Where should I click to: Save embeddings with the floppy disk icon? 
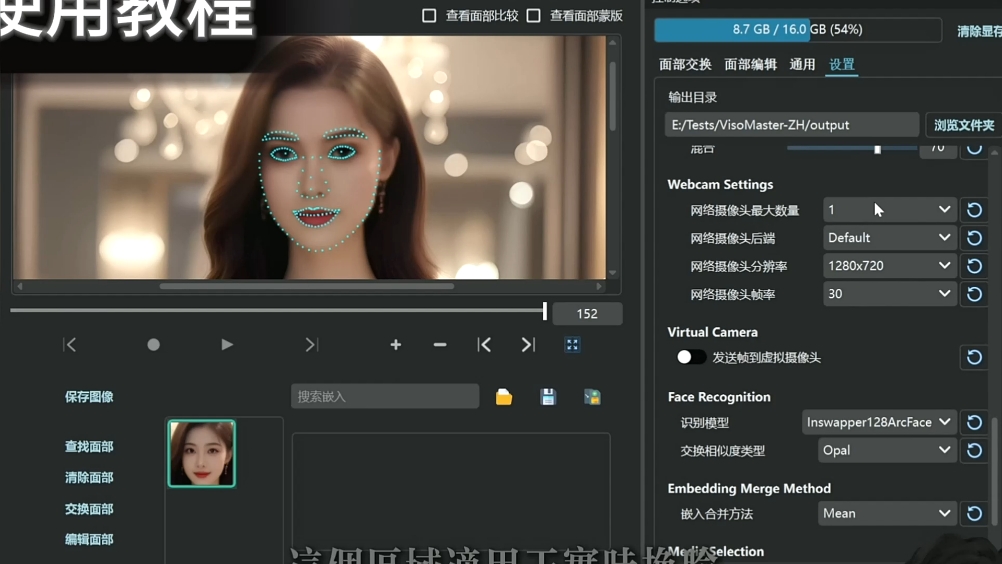548,397
